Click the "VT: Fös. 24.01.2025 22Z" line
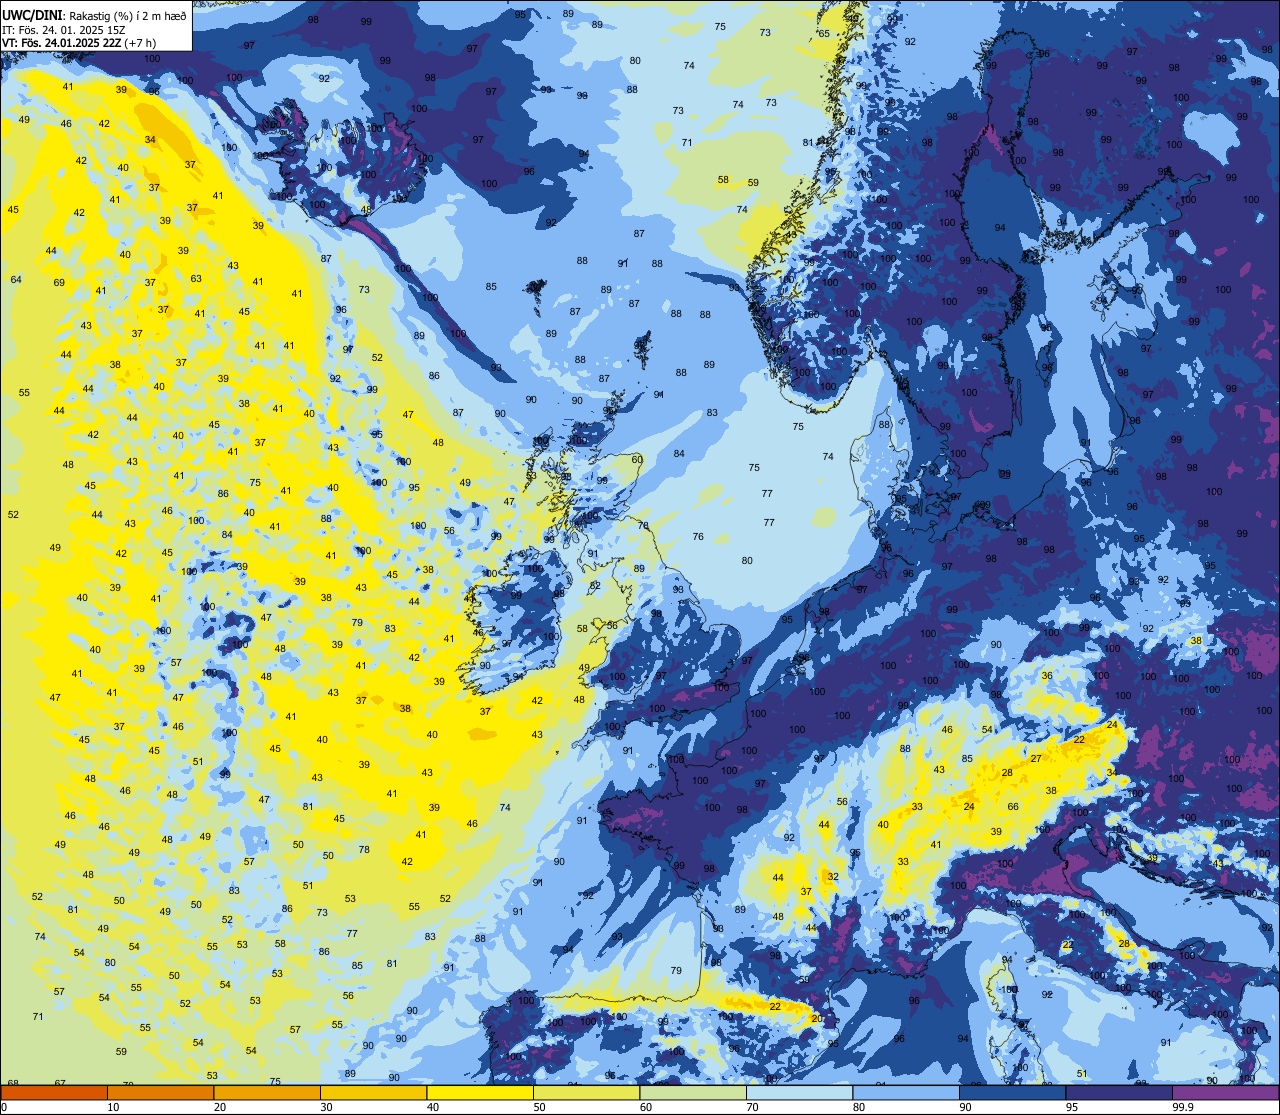1280x1115 pixels. click(x=61, y=43)
